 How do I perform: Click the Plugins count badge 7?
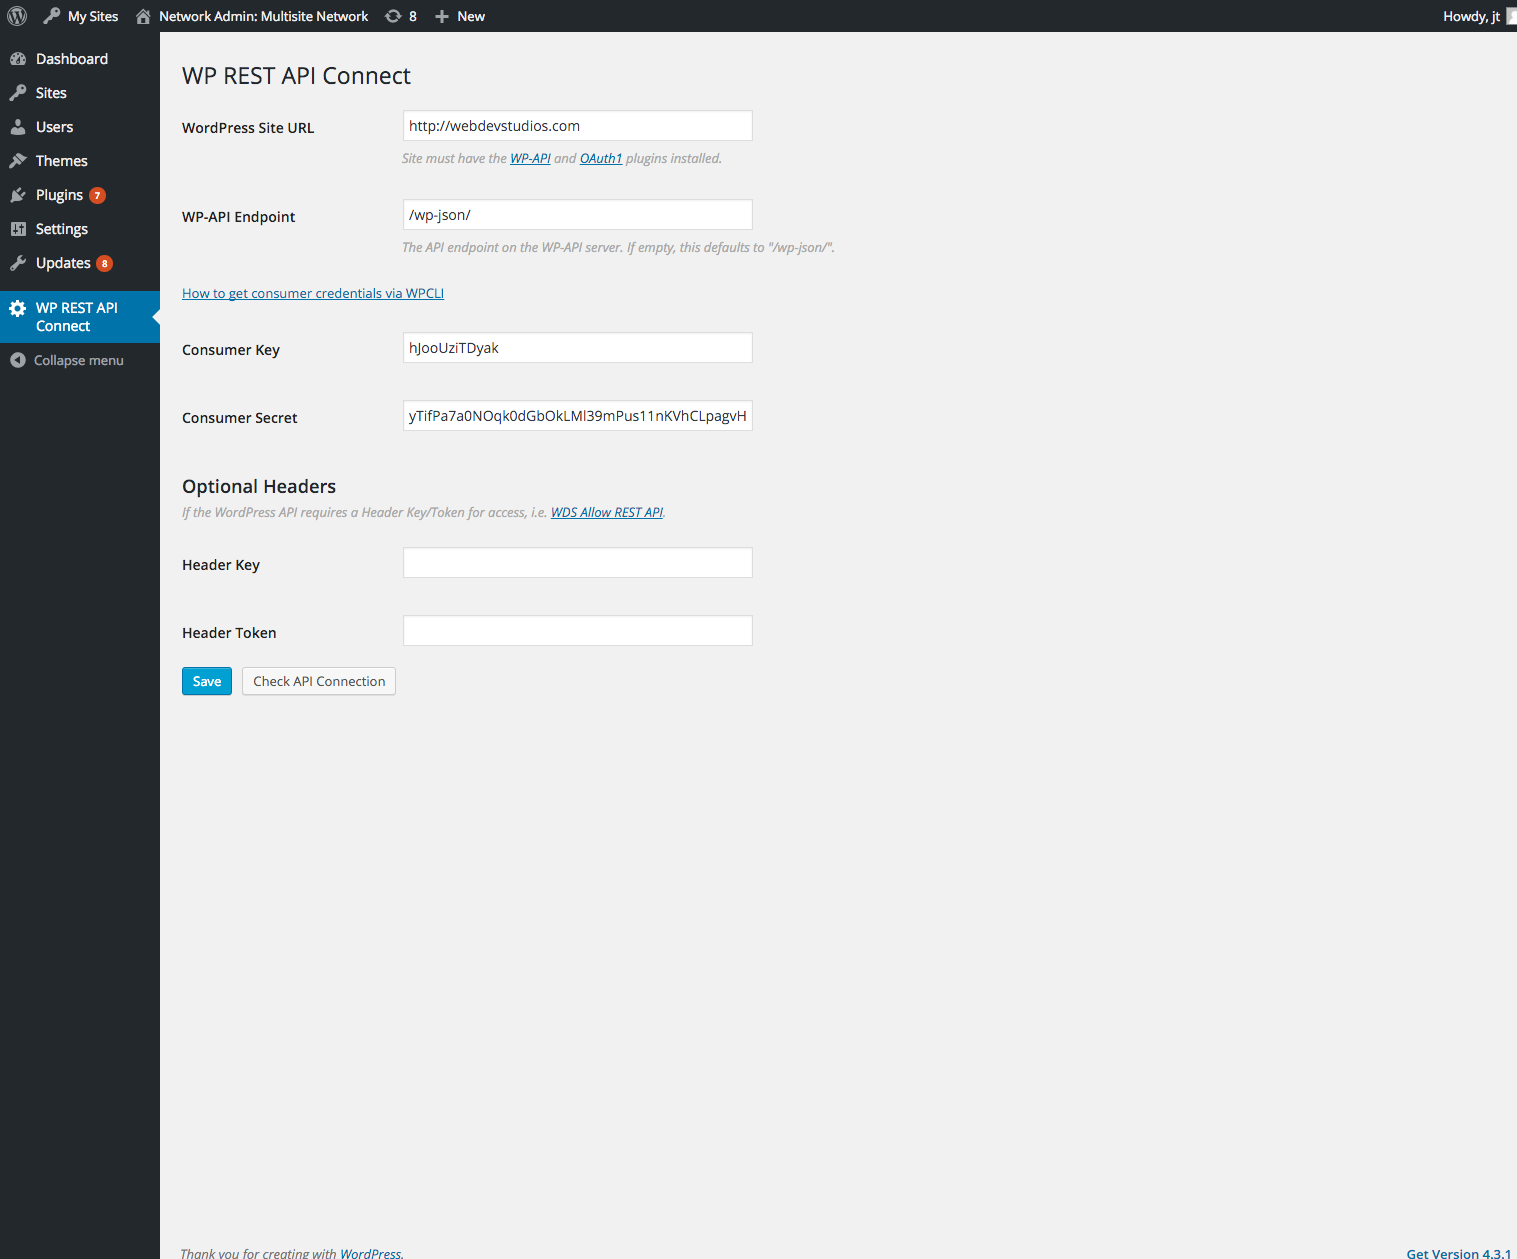[x=97, y=195]
